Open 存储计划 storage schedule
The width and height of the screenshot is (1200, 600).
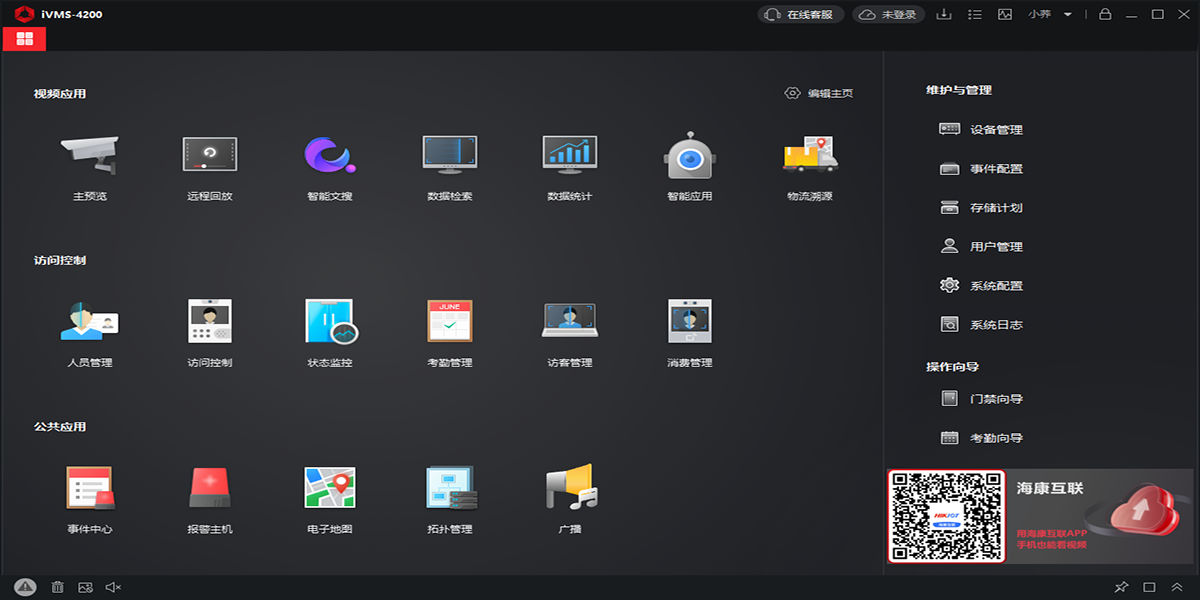(x=982, y=207)
